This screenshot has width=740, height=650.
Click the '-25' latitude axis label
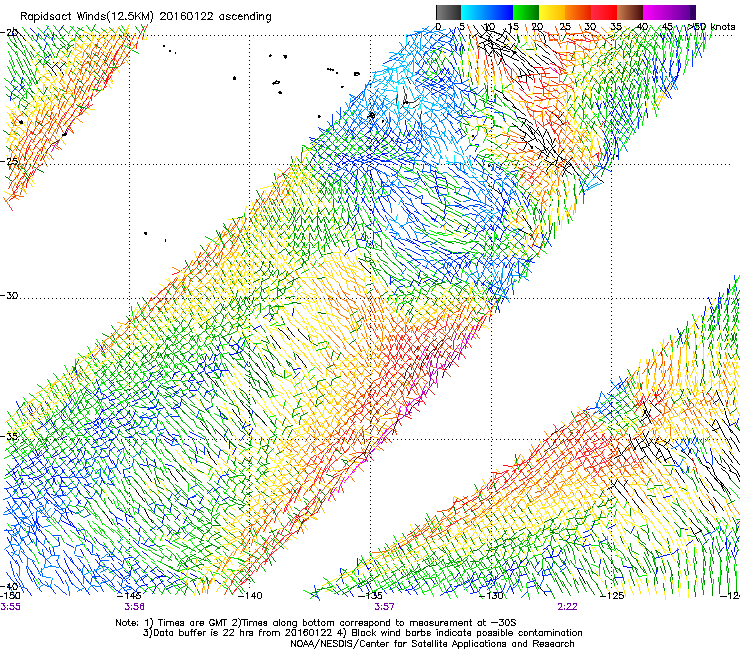9,161
